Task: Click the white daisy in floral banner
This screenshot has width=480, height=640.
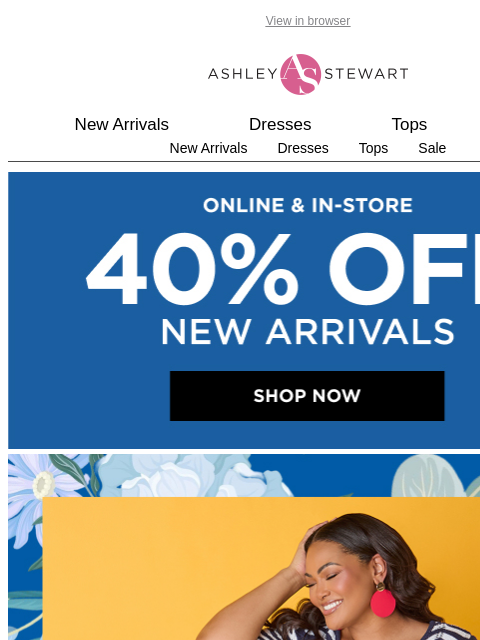Action: (x=44, y=484)
